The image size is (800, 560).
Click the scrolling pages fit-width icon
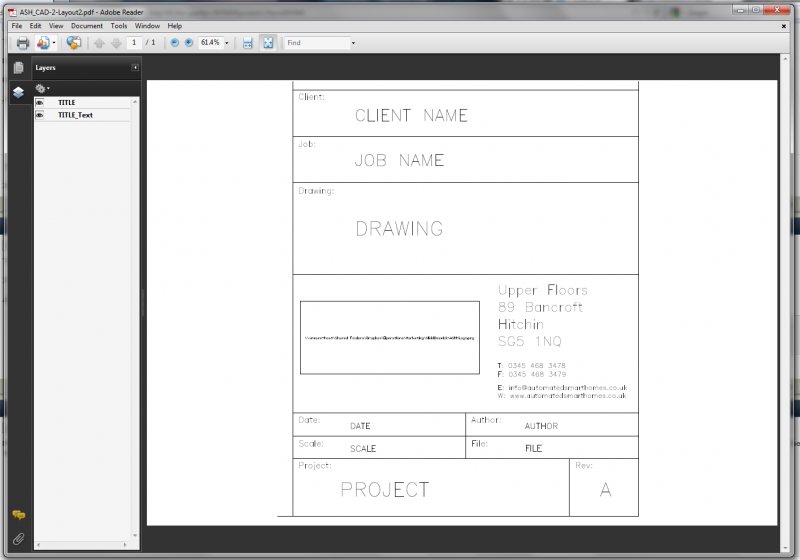pyautogui.click(x=247, y=43)
